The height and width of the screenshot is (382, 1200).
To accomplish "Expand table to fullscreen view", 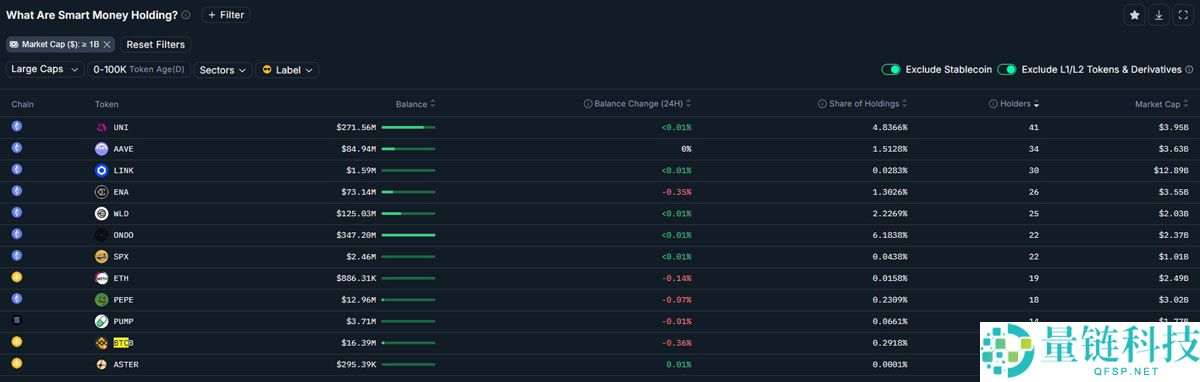I will [1184, 15].
